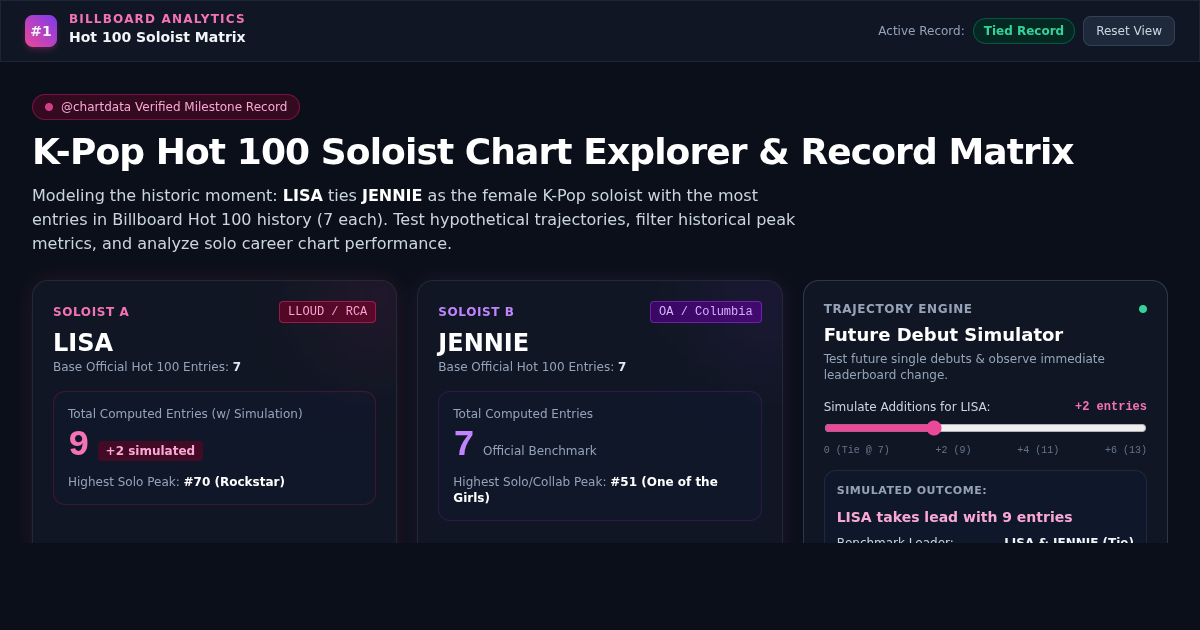Click the '+2 (9)' slider tick label
Image resolution: width=1200 pixels, height=630 pixels.
[x=953, y=450]
